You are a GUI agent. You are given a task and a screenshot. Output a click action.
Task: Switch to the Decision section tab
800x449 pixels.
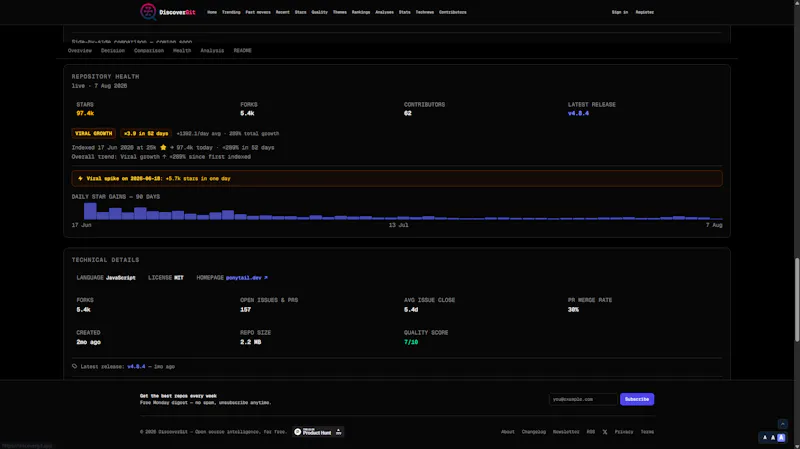(x=113, y=51)
